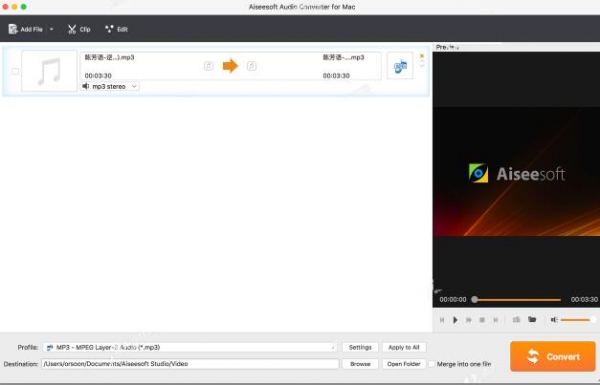Click the source duration 00:03:30 in the file row
The image size is (600, 385).
[x=98, y=76]
